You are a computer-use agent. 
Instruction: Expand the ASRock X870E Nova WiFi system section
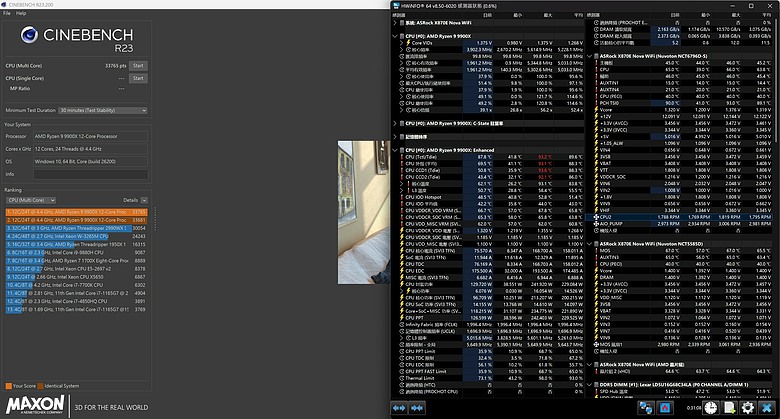[395, 23]
